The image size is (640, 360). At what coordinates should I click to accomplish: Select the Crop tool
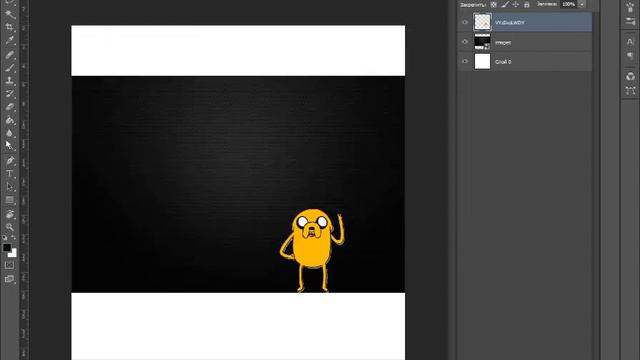pyautogui.click(x=9, y=28)
